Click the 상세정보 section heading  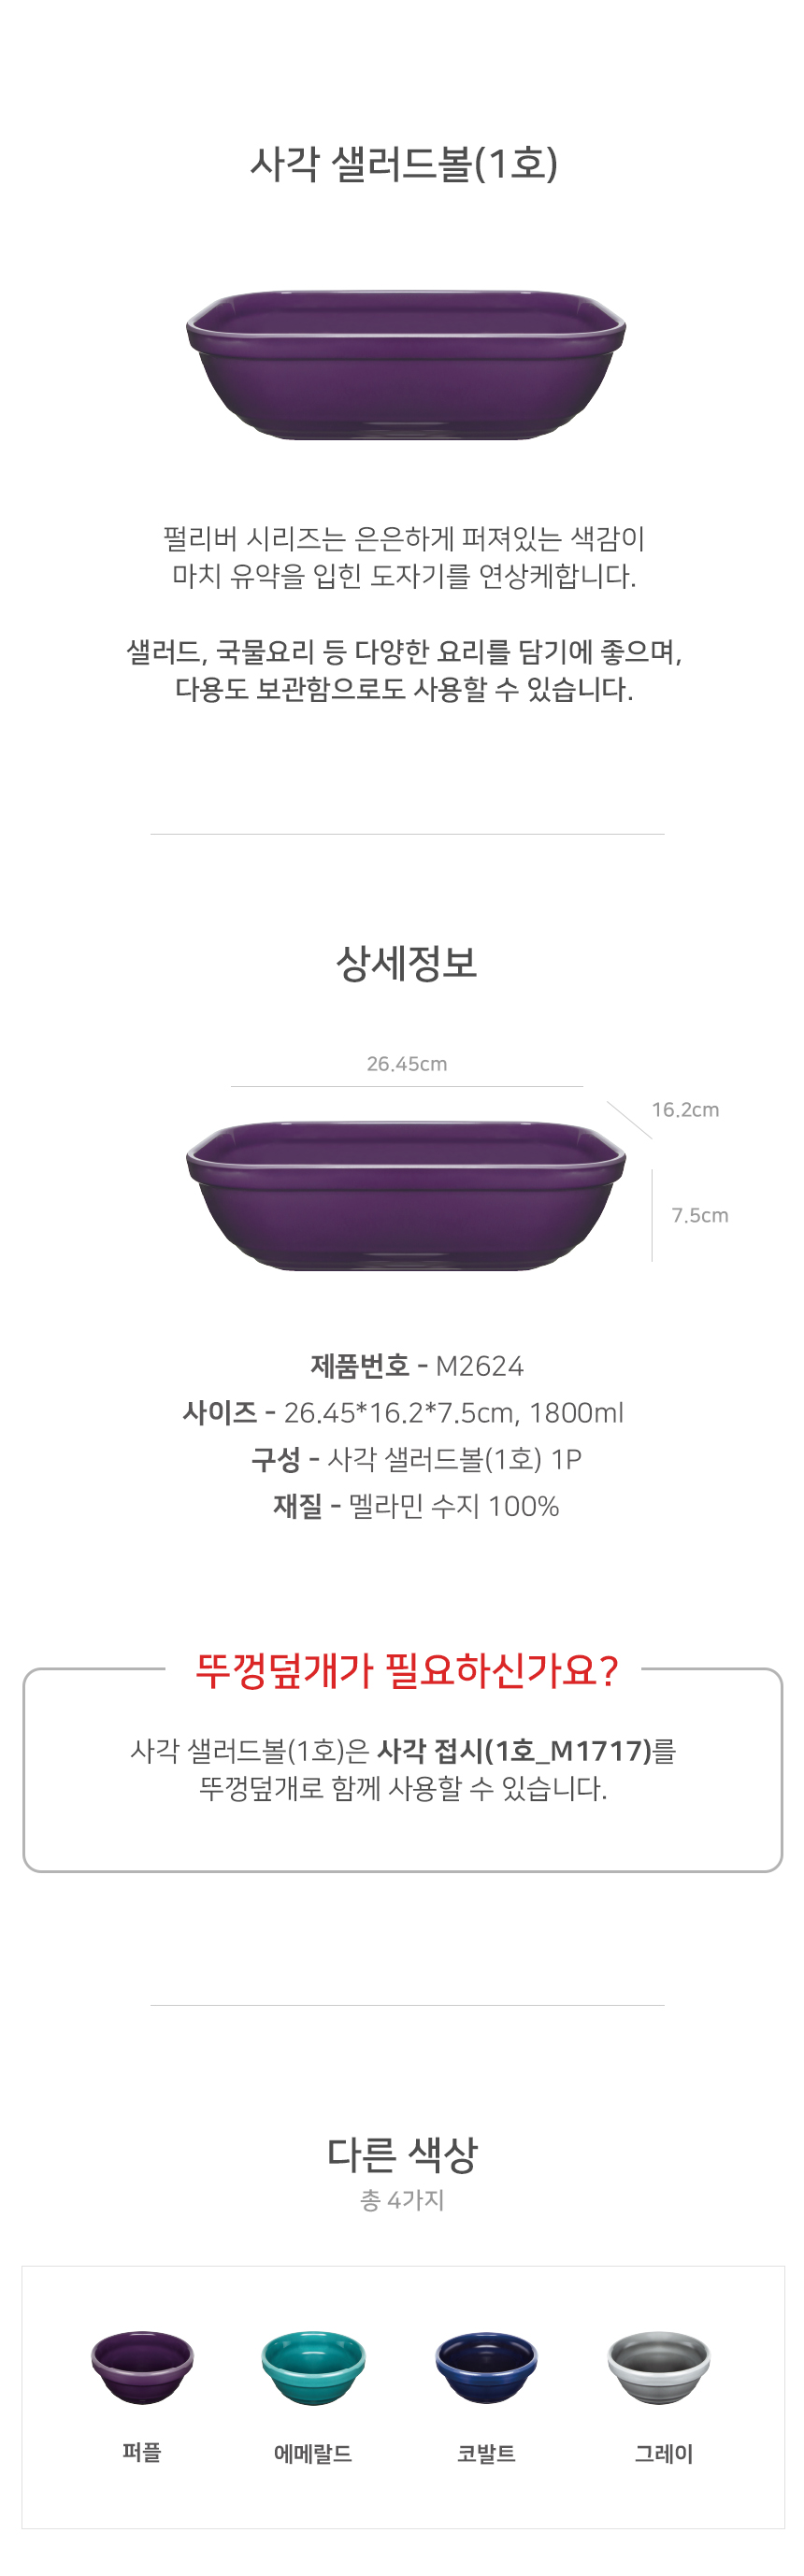point(406,963)
